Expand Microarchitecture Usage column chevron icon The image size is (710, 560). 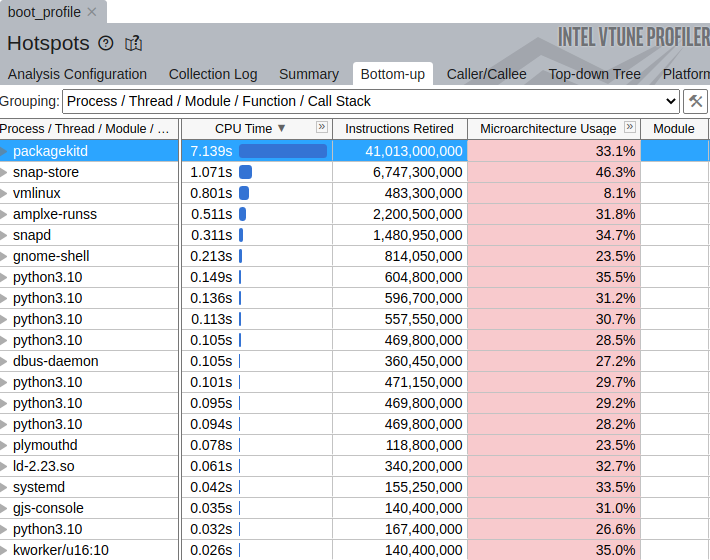[x=629, y=127]
